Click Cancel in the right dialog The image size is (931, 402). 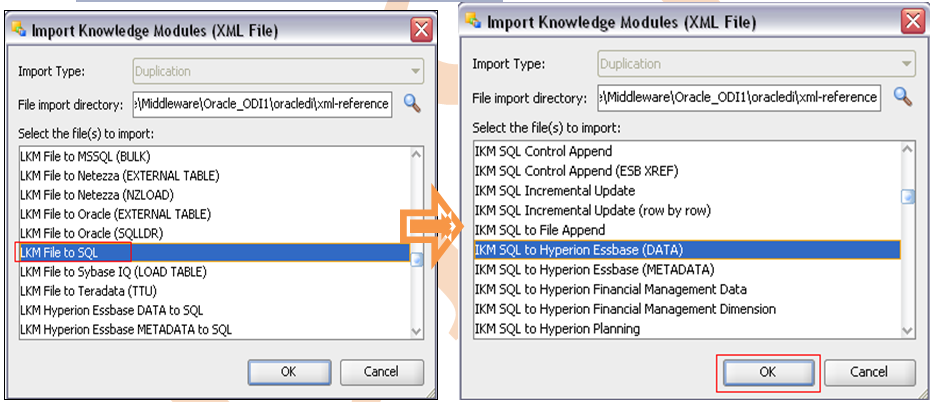click(869, 372)
